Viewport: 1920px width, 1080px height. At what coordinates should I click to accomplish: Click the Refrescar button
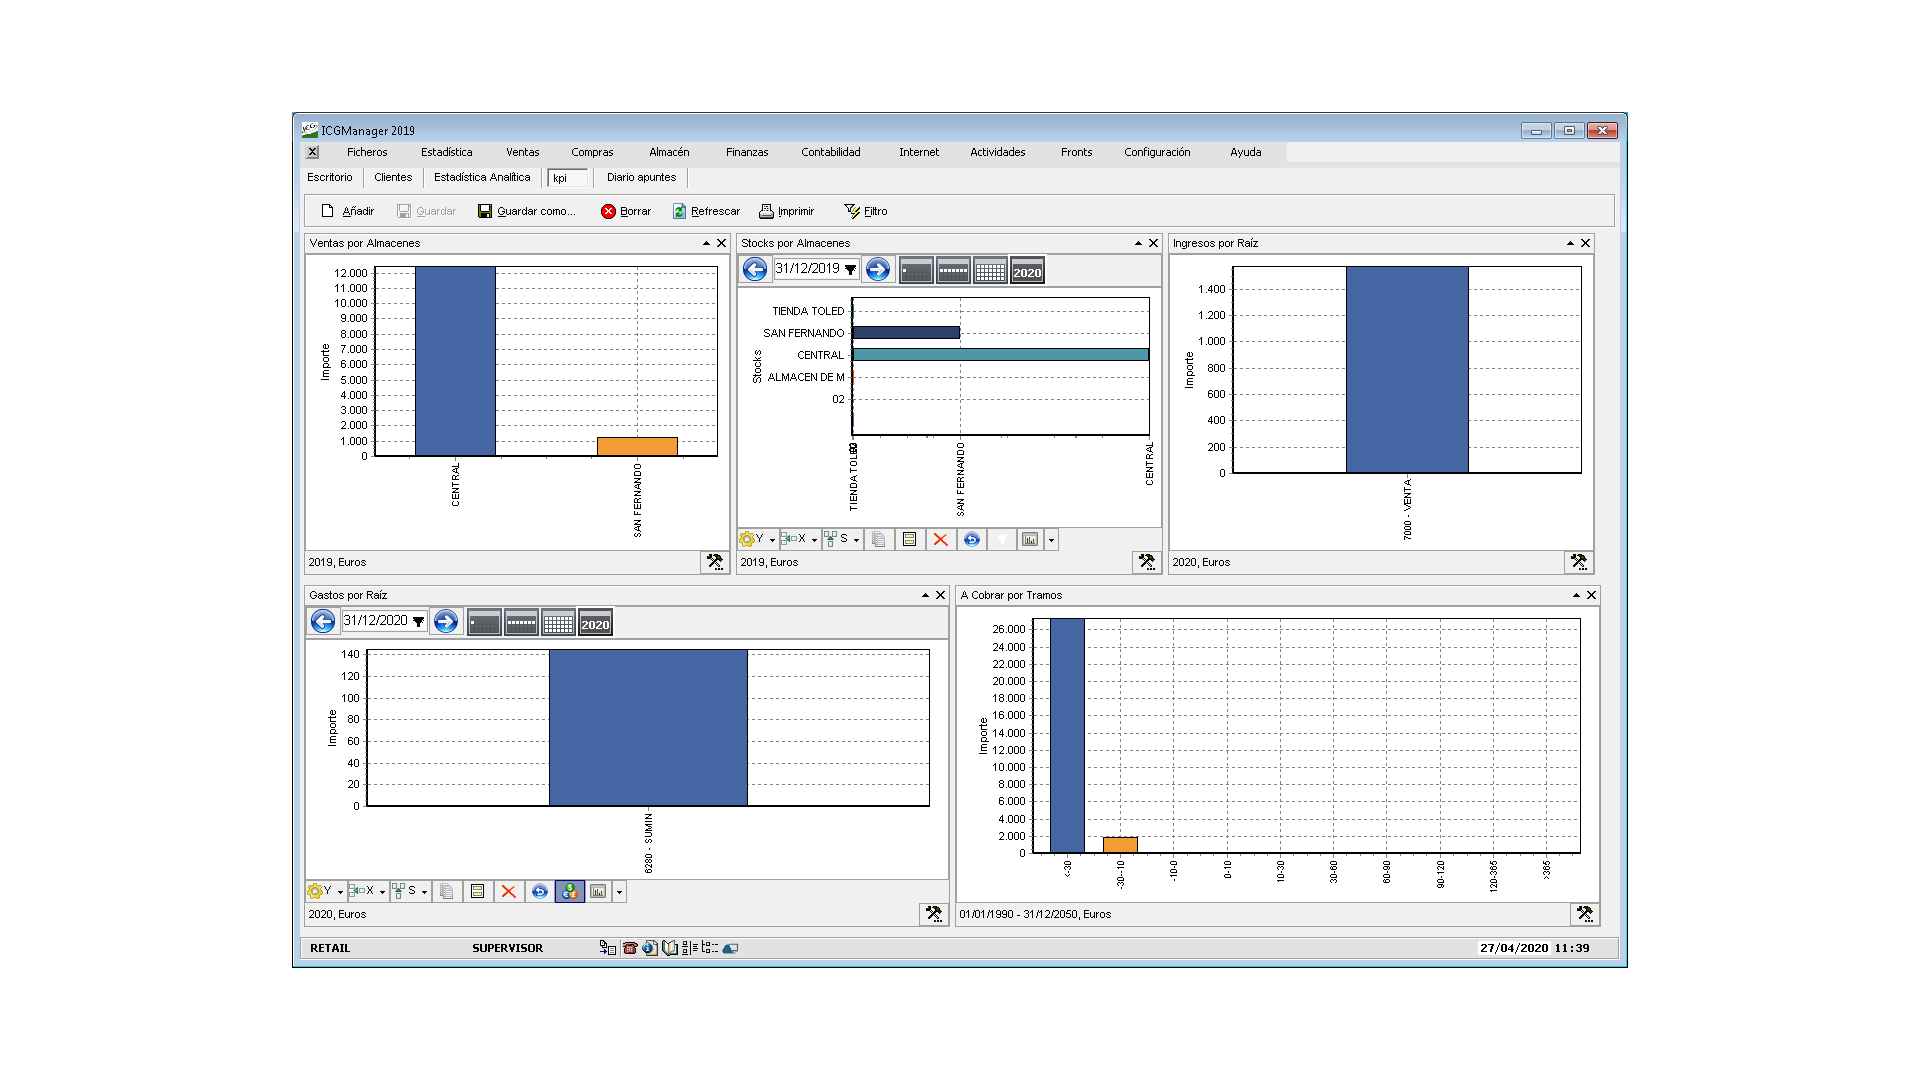[x=706, y=211]
